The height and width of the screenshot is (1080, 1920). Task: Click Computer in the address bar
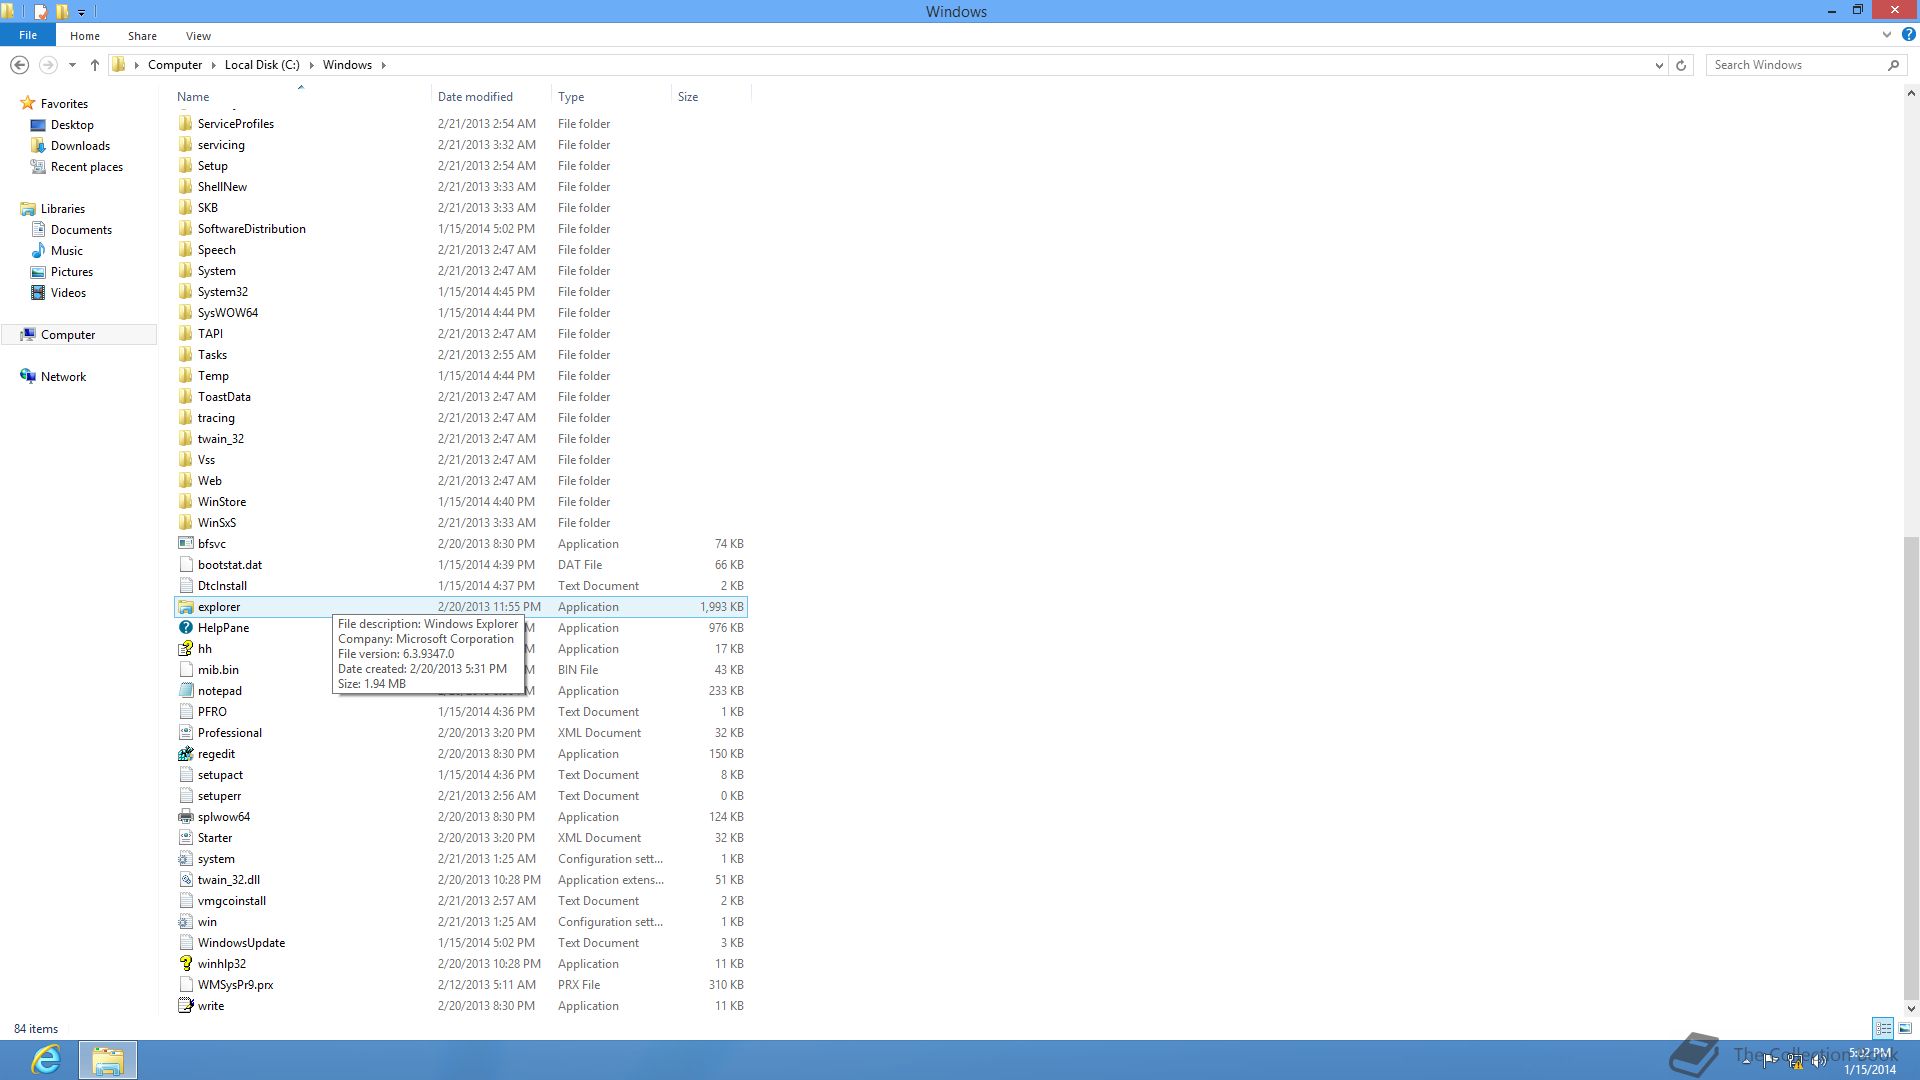[175, 65]
